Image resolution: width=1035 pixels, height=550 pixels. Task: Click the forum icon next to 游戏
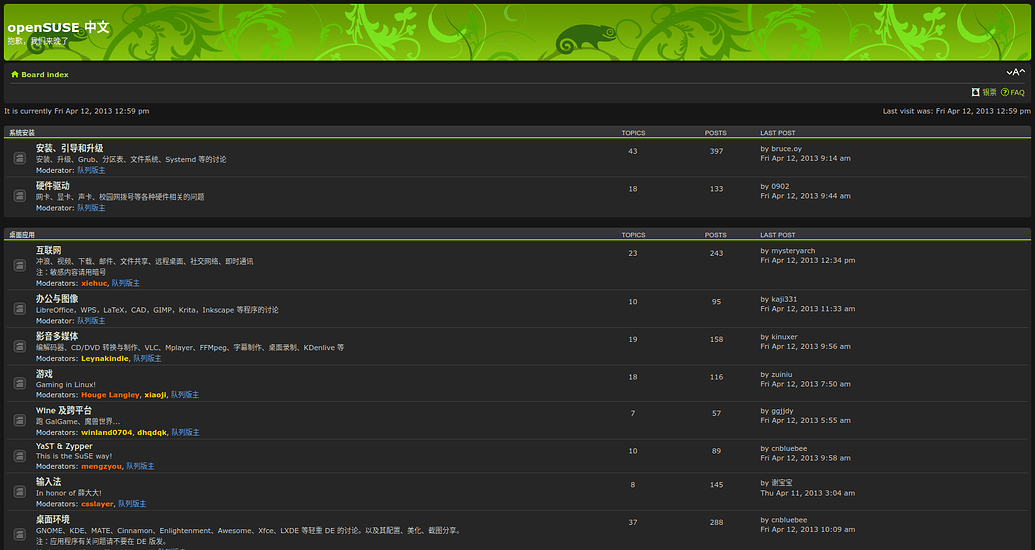[x=20, y=385]
